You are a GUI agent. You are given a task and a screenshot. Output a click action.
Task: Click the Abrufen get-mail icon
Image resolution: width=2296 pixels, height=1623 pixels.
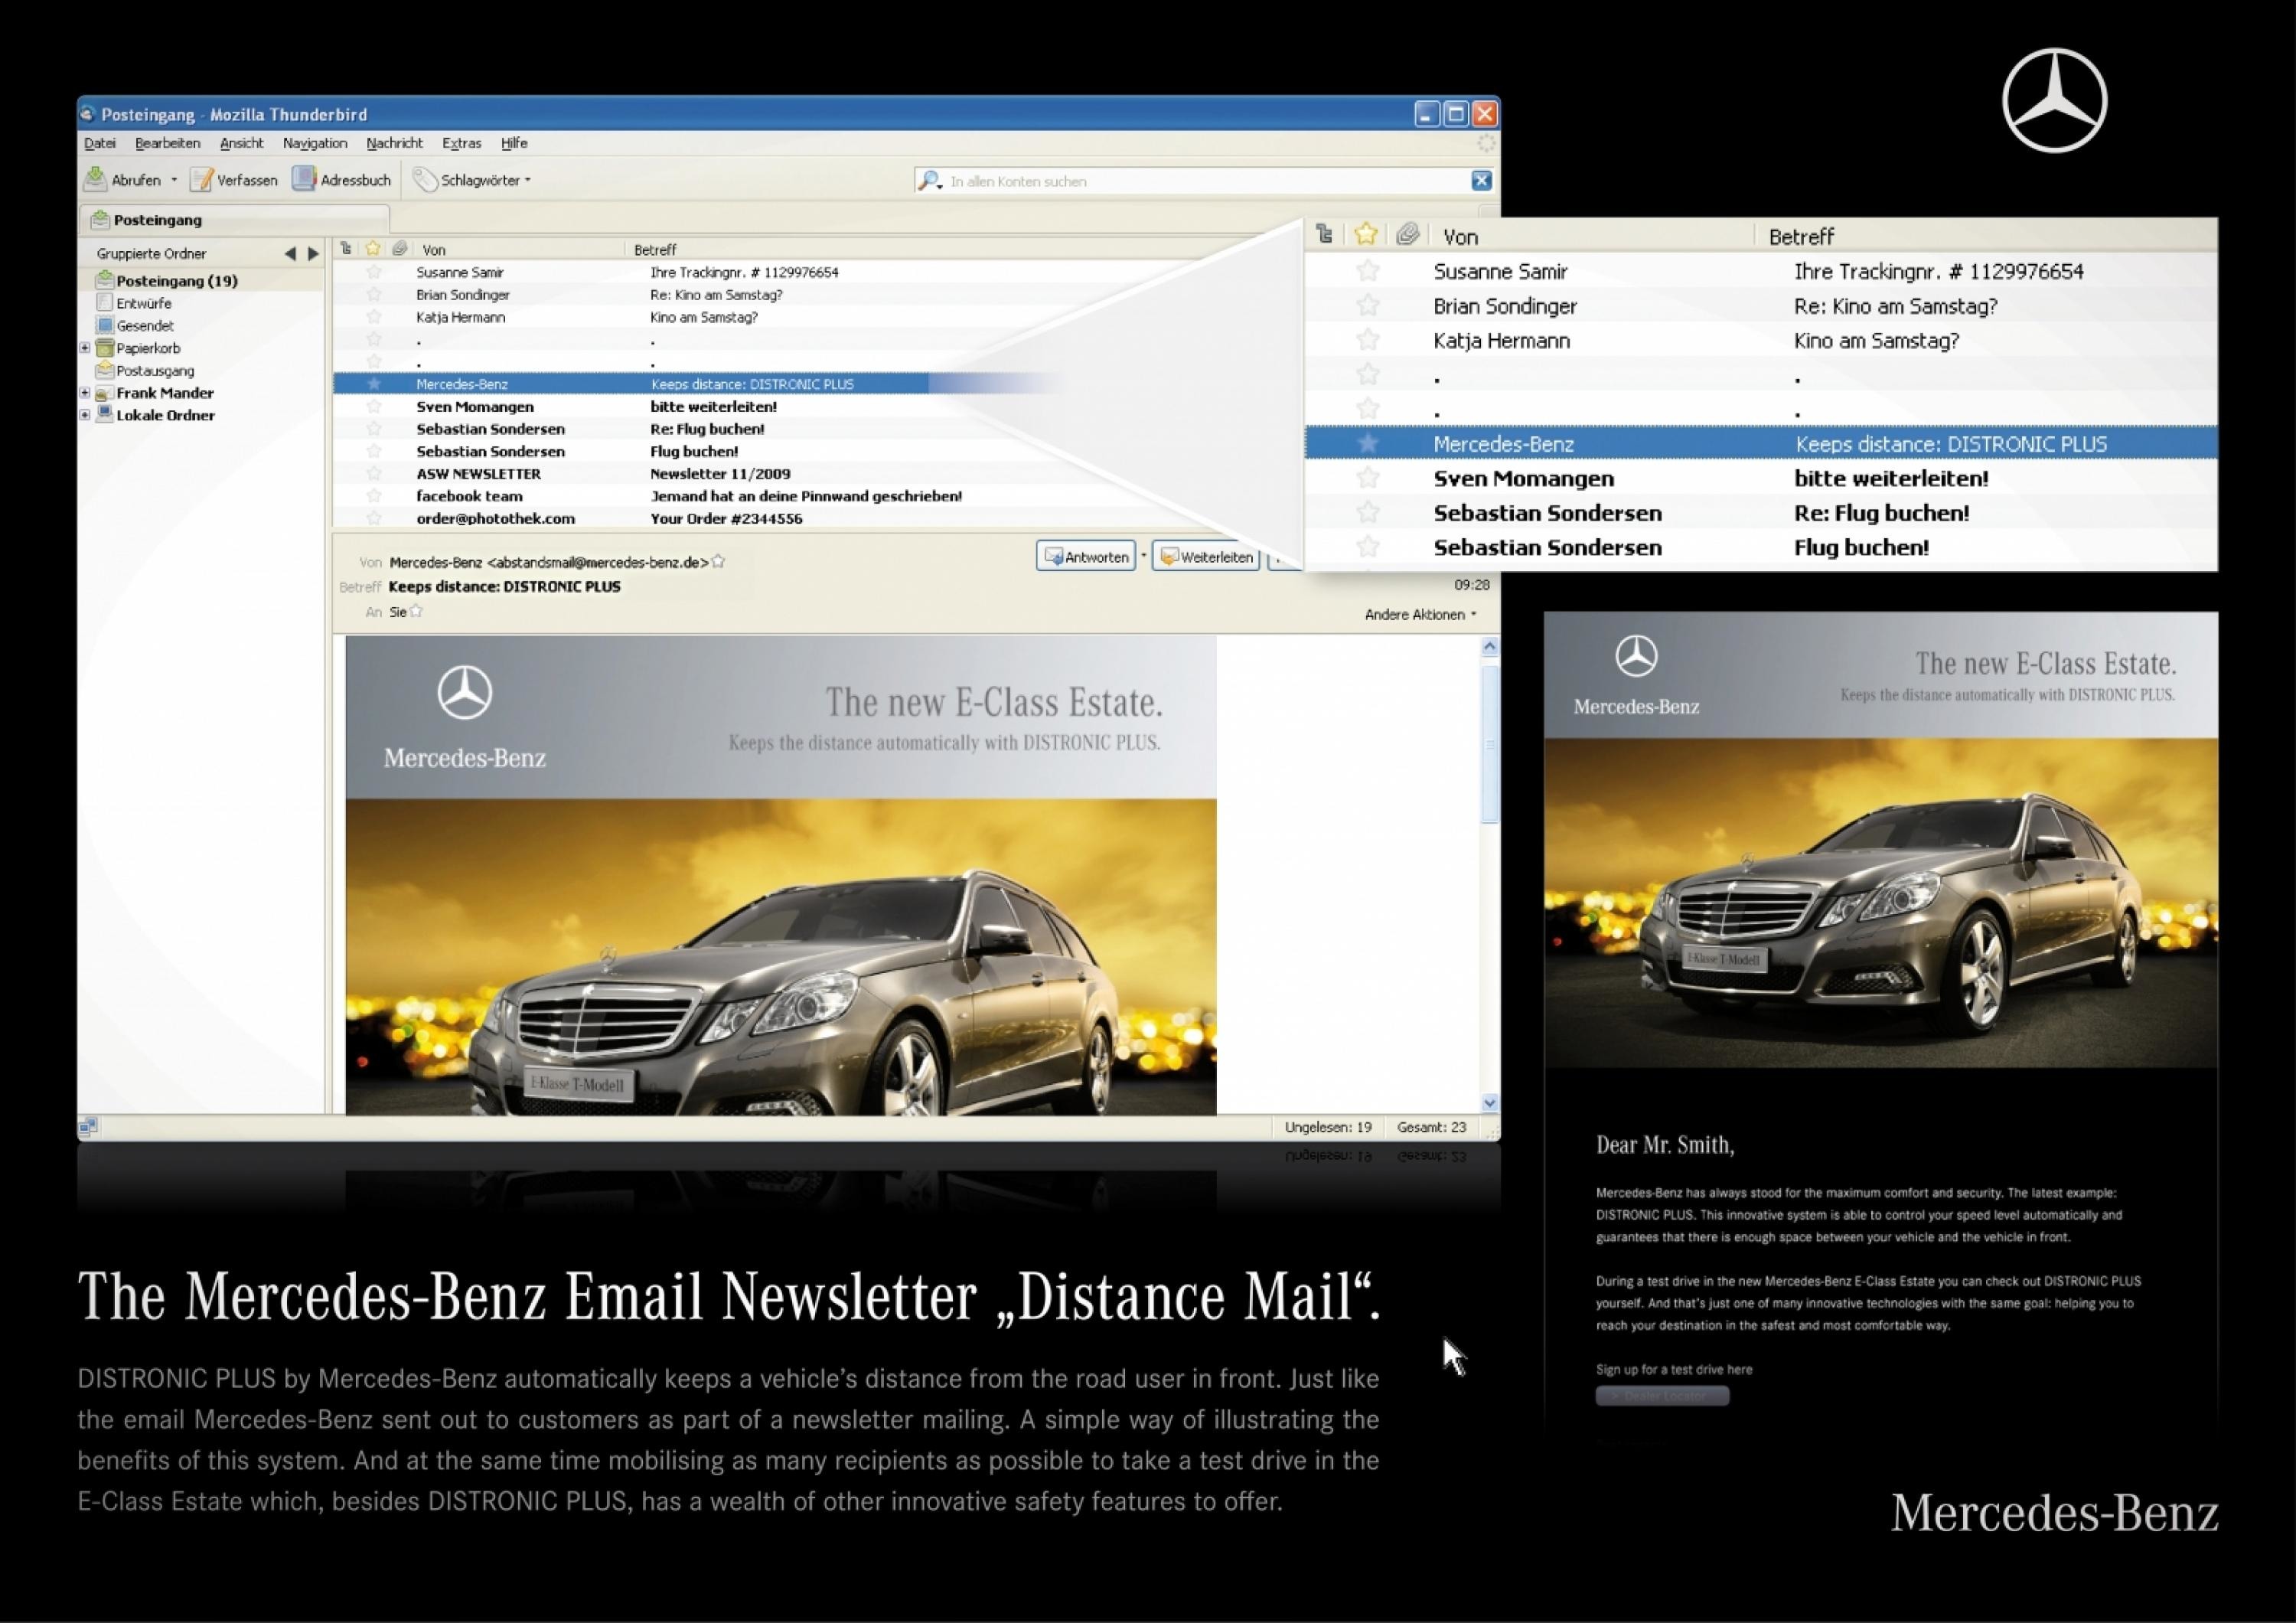(x=95, y=179)
